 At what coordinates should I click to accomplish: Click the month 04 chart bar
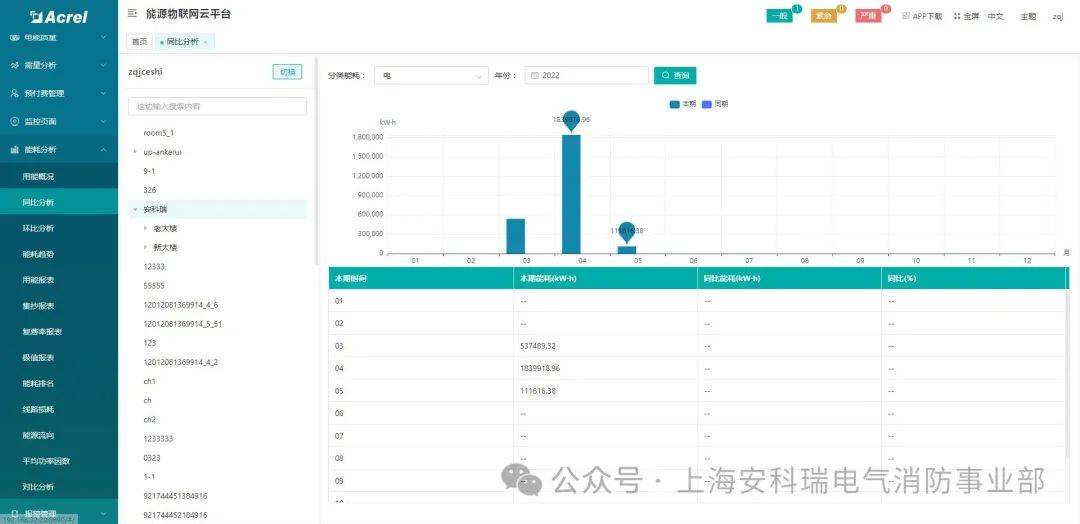coord(571,194)
